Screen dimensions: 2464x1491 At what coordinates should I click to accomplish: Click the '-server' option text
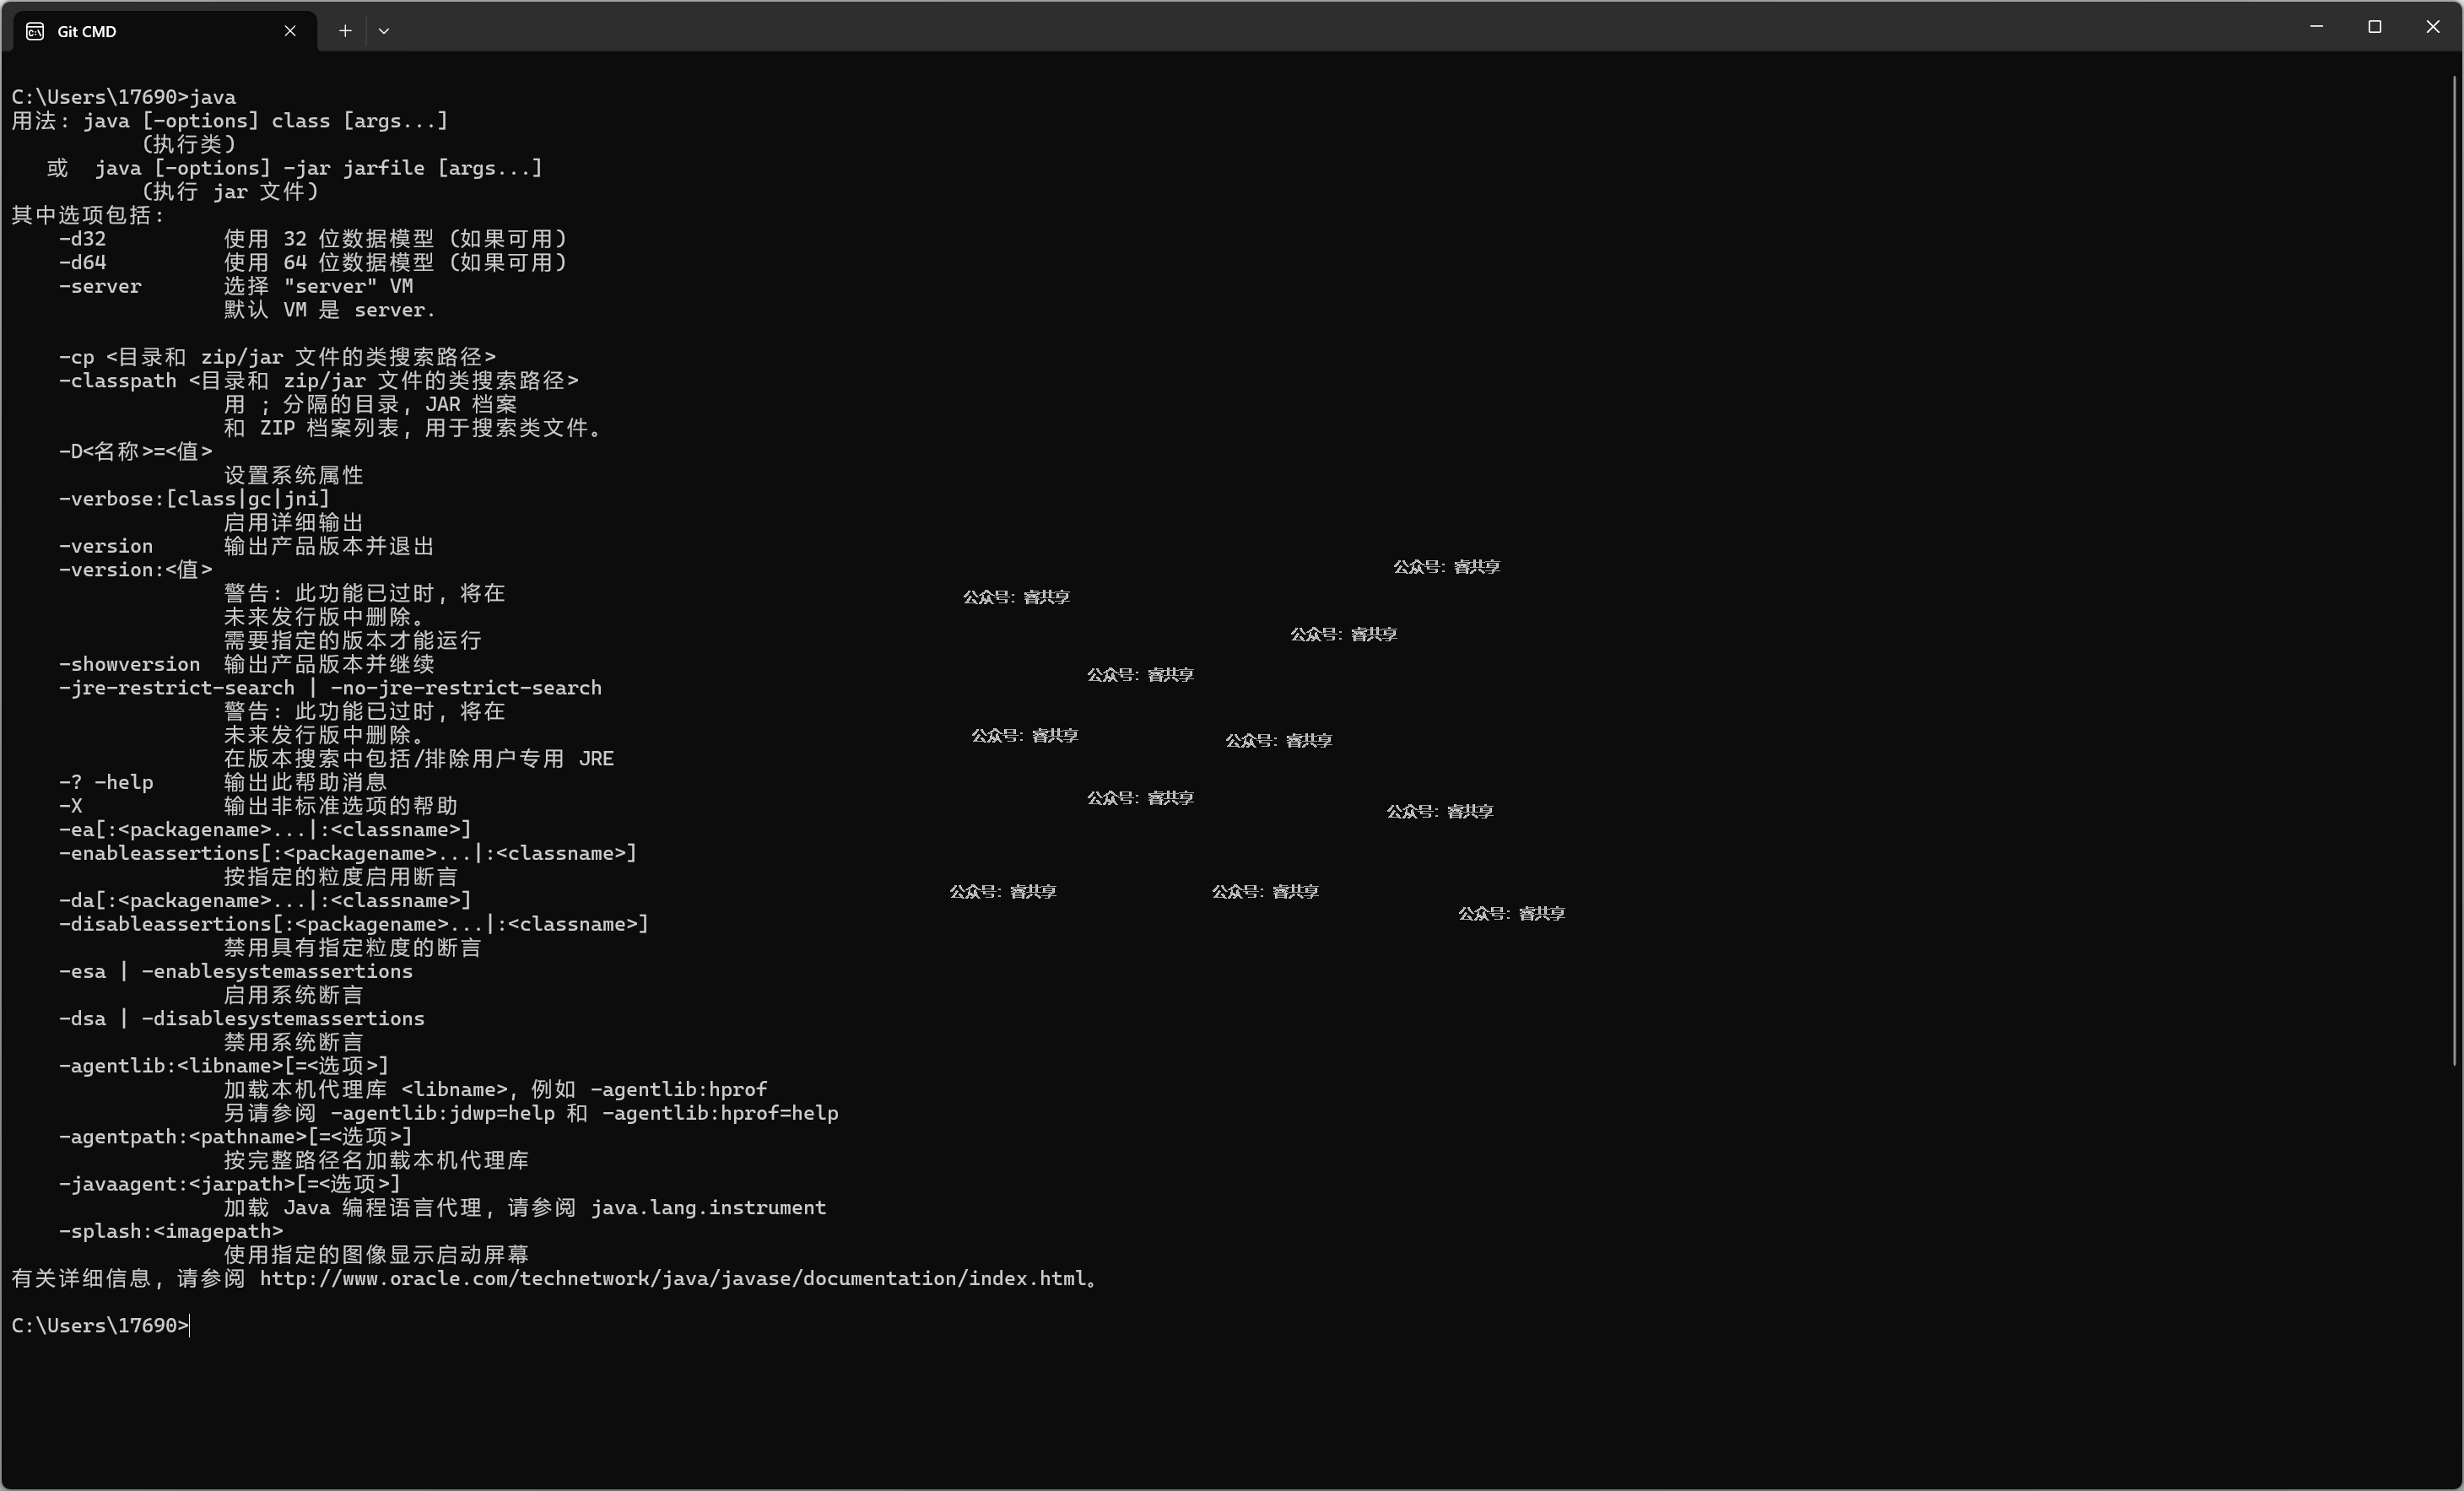pos(100,286)
